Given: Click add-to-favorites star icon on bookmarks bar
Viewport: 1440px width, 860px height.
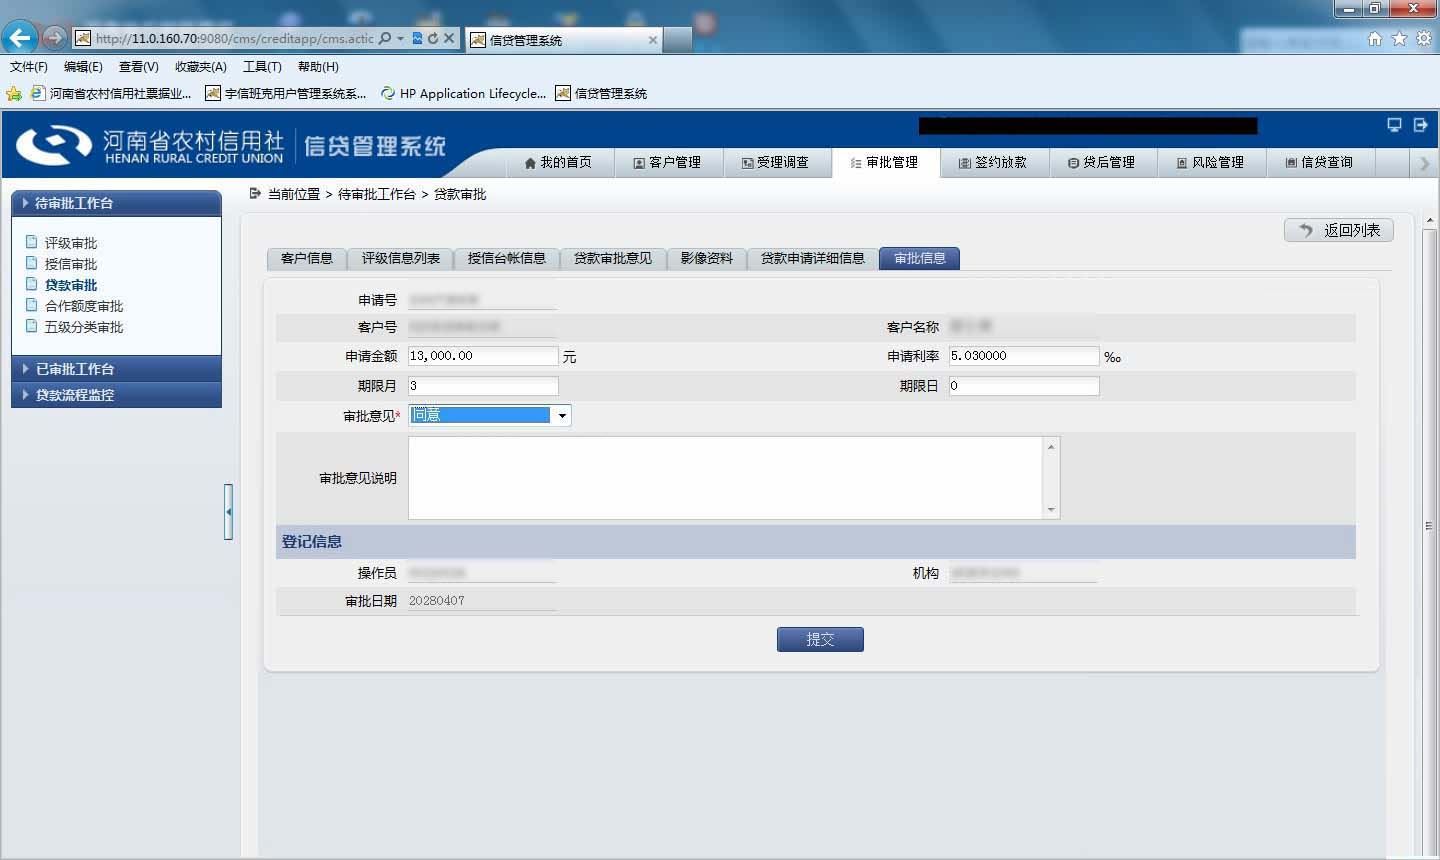Looking at the screenshot, I should tap(14, 94).
